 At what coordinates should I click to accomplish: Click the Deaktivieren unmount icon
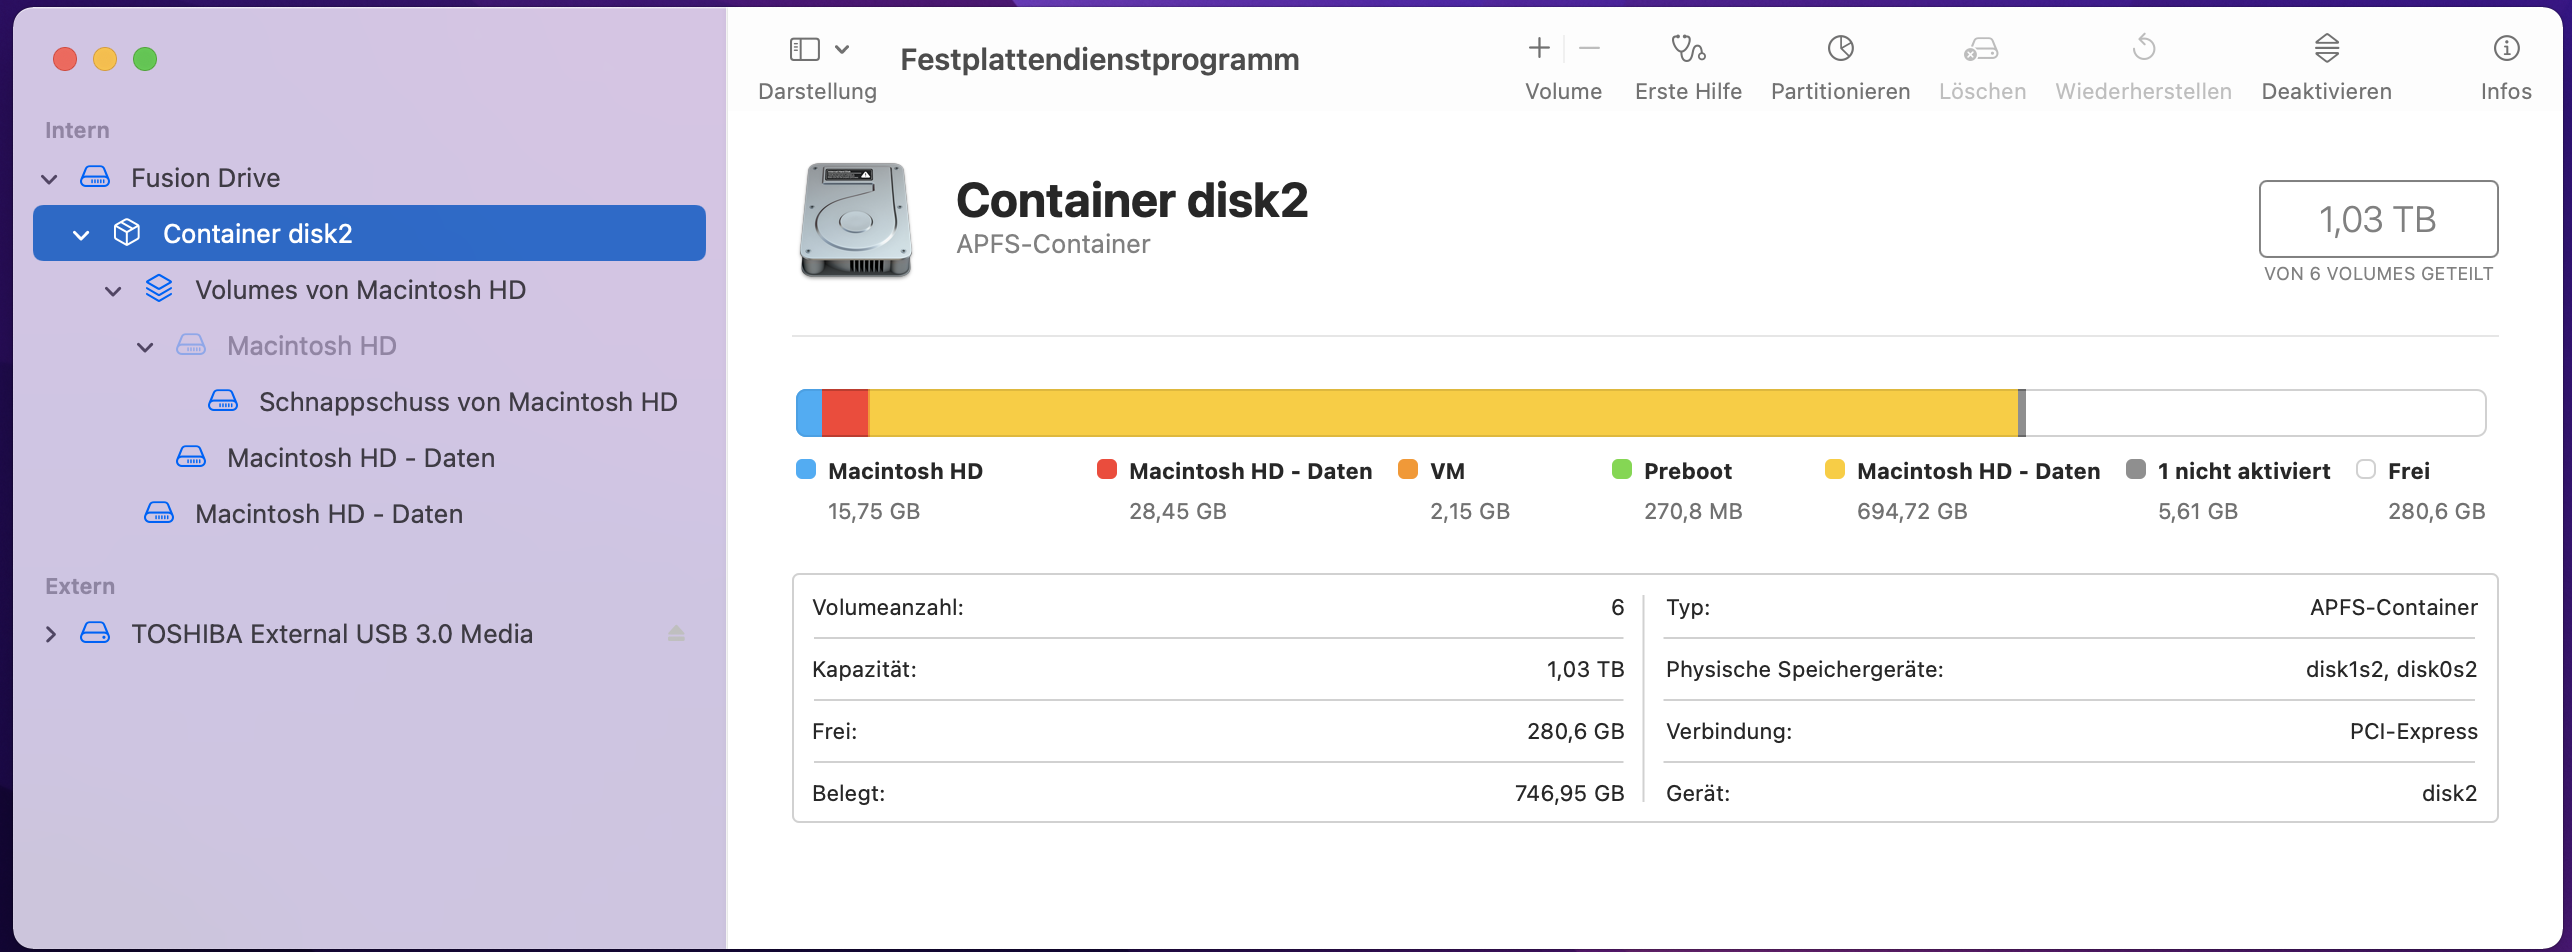tap(2326, 48)
